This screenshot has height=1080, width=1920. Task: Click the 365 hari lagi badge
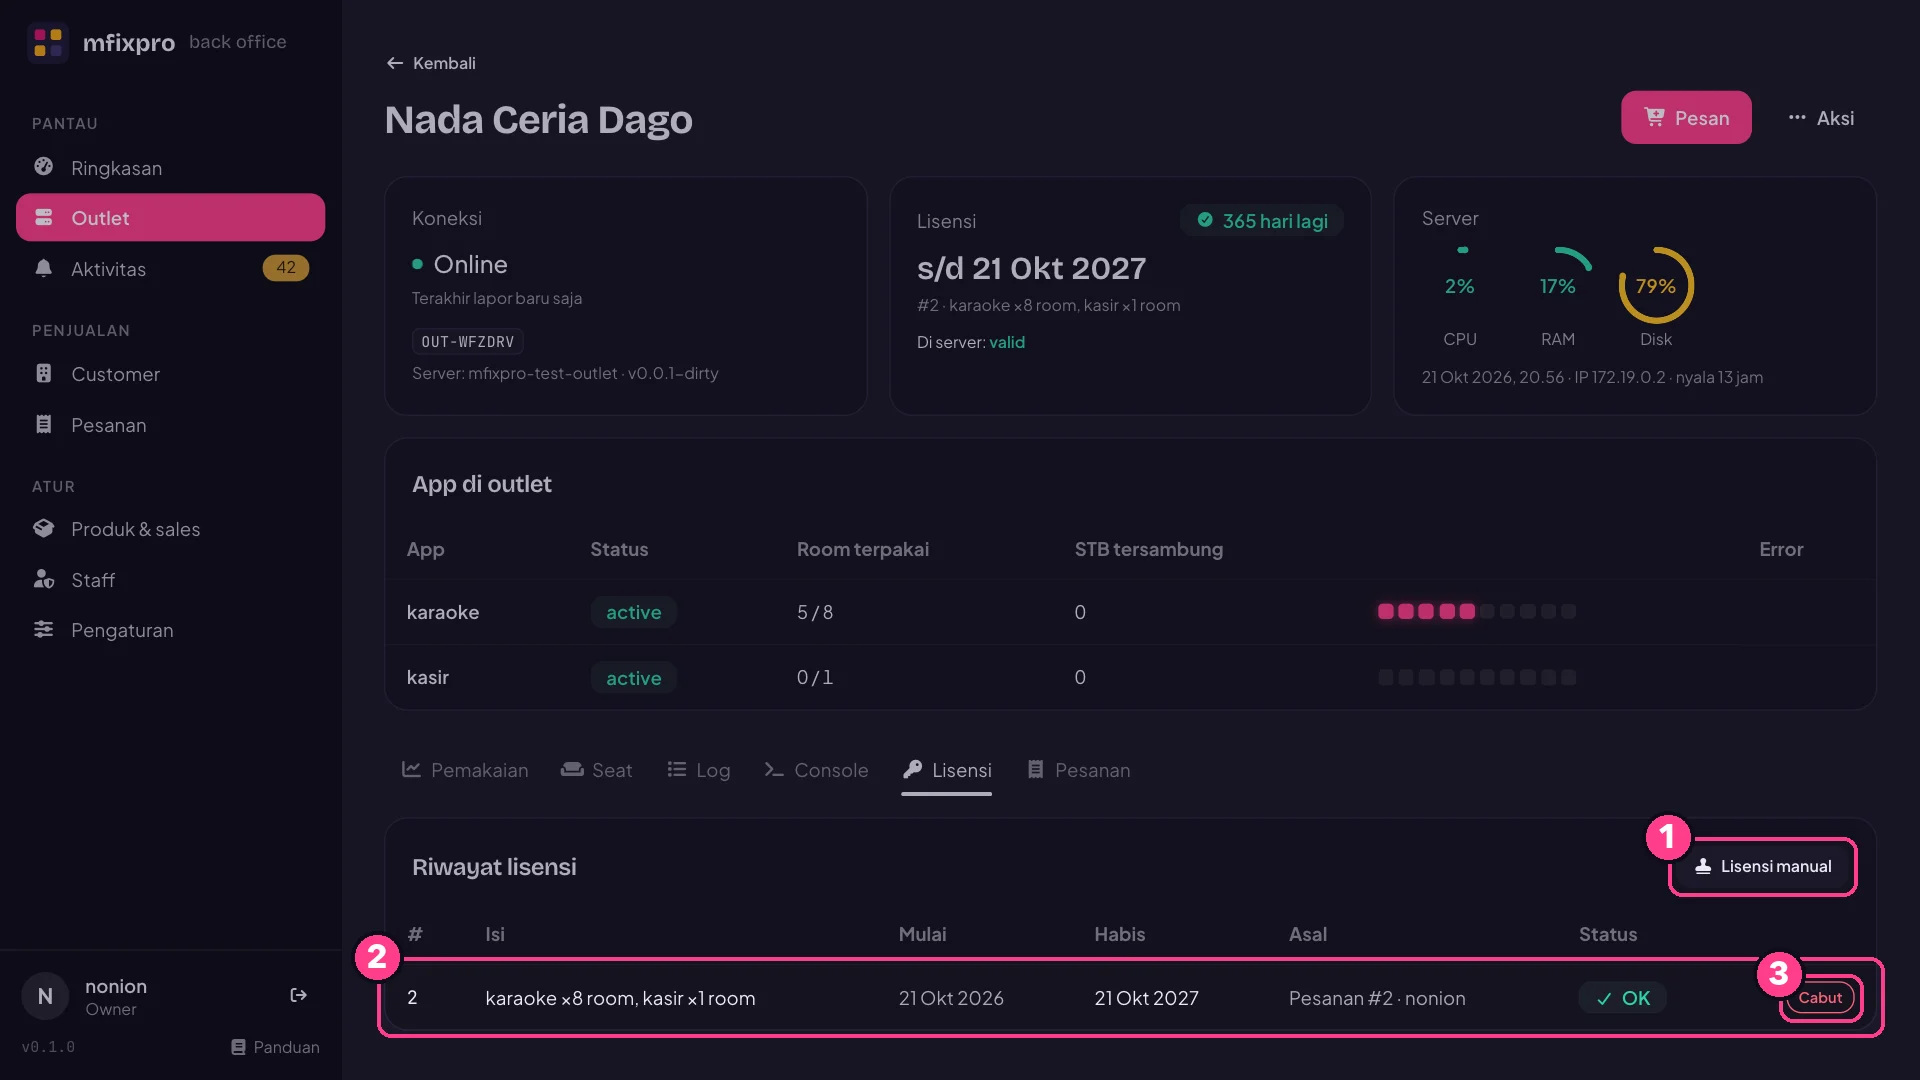[1263, 220]
